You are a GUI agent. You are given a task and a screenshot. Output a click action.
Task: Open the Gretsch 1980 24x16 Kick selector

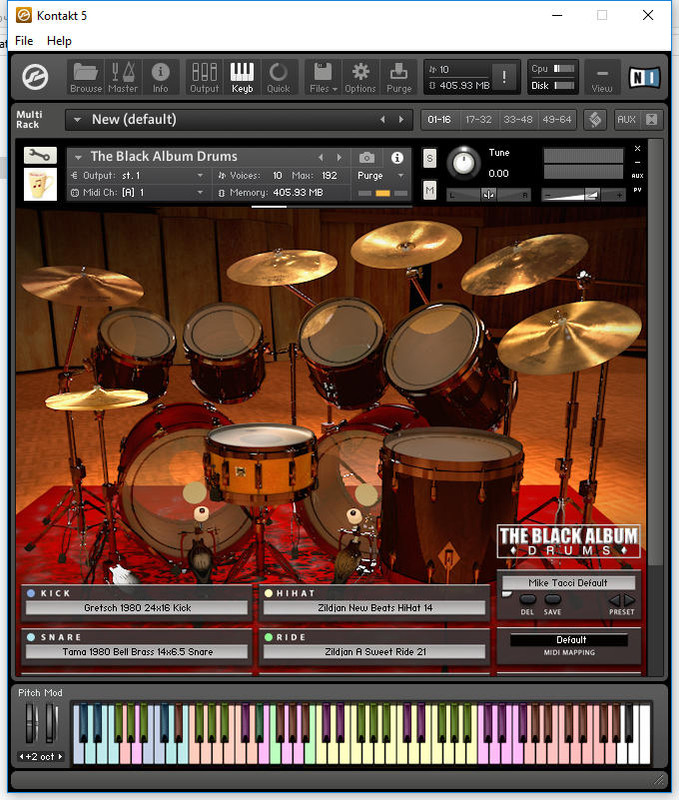(137, 608)
